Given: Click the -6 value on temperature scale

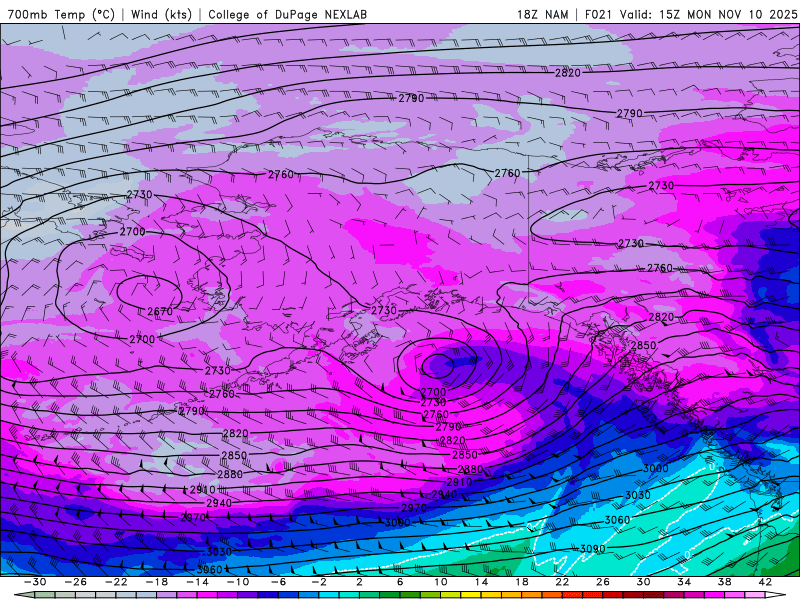Looking at the screenshot, I should point(279,582).
